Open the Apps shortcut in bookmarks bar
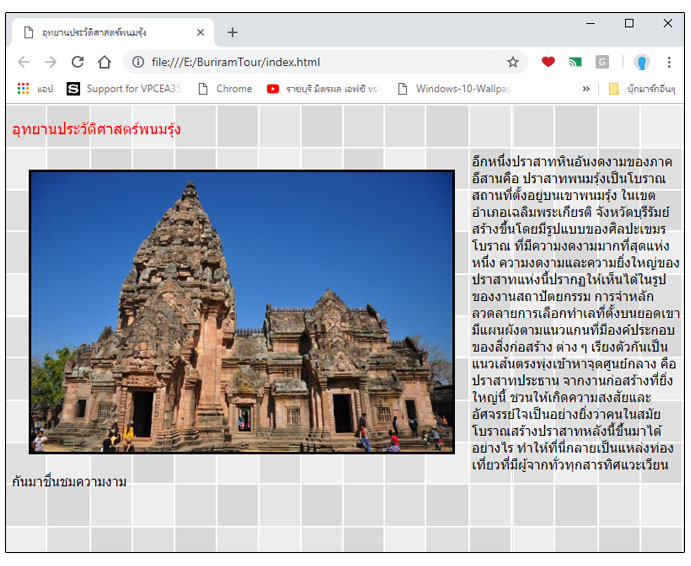The width and height of the screenshot is (691, 566). pos(34,89)
